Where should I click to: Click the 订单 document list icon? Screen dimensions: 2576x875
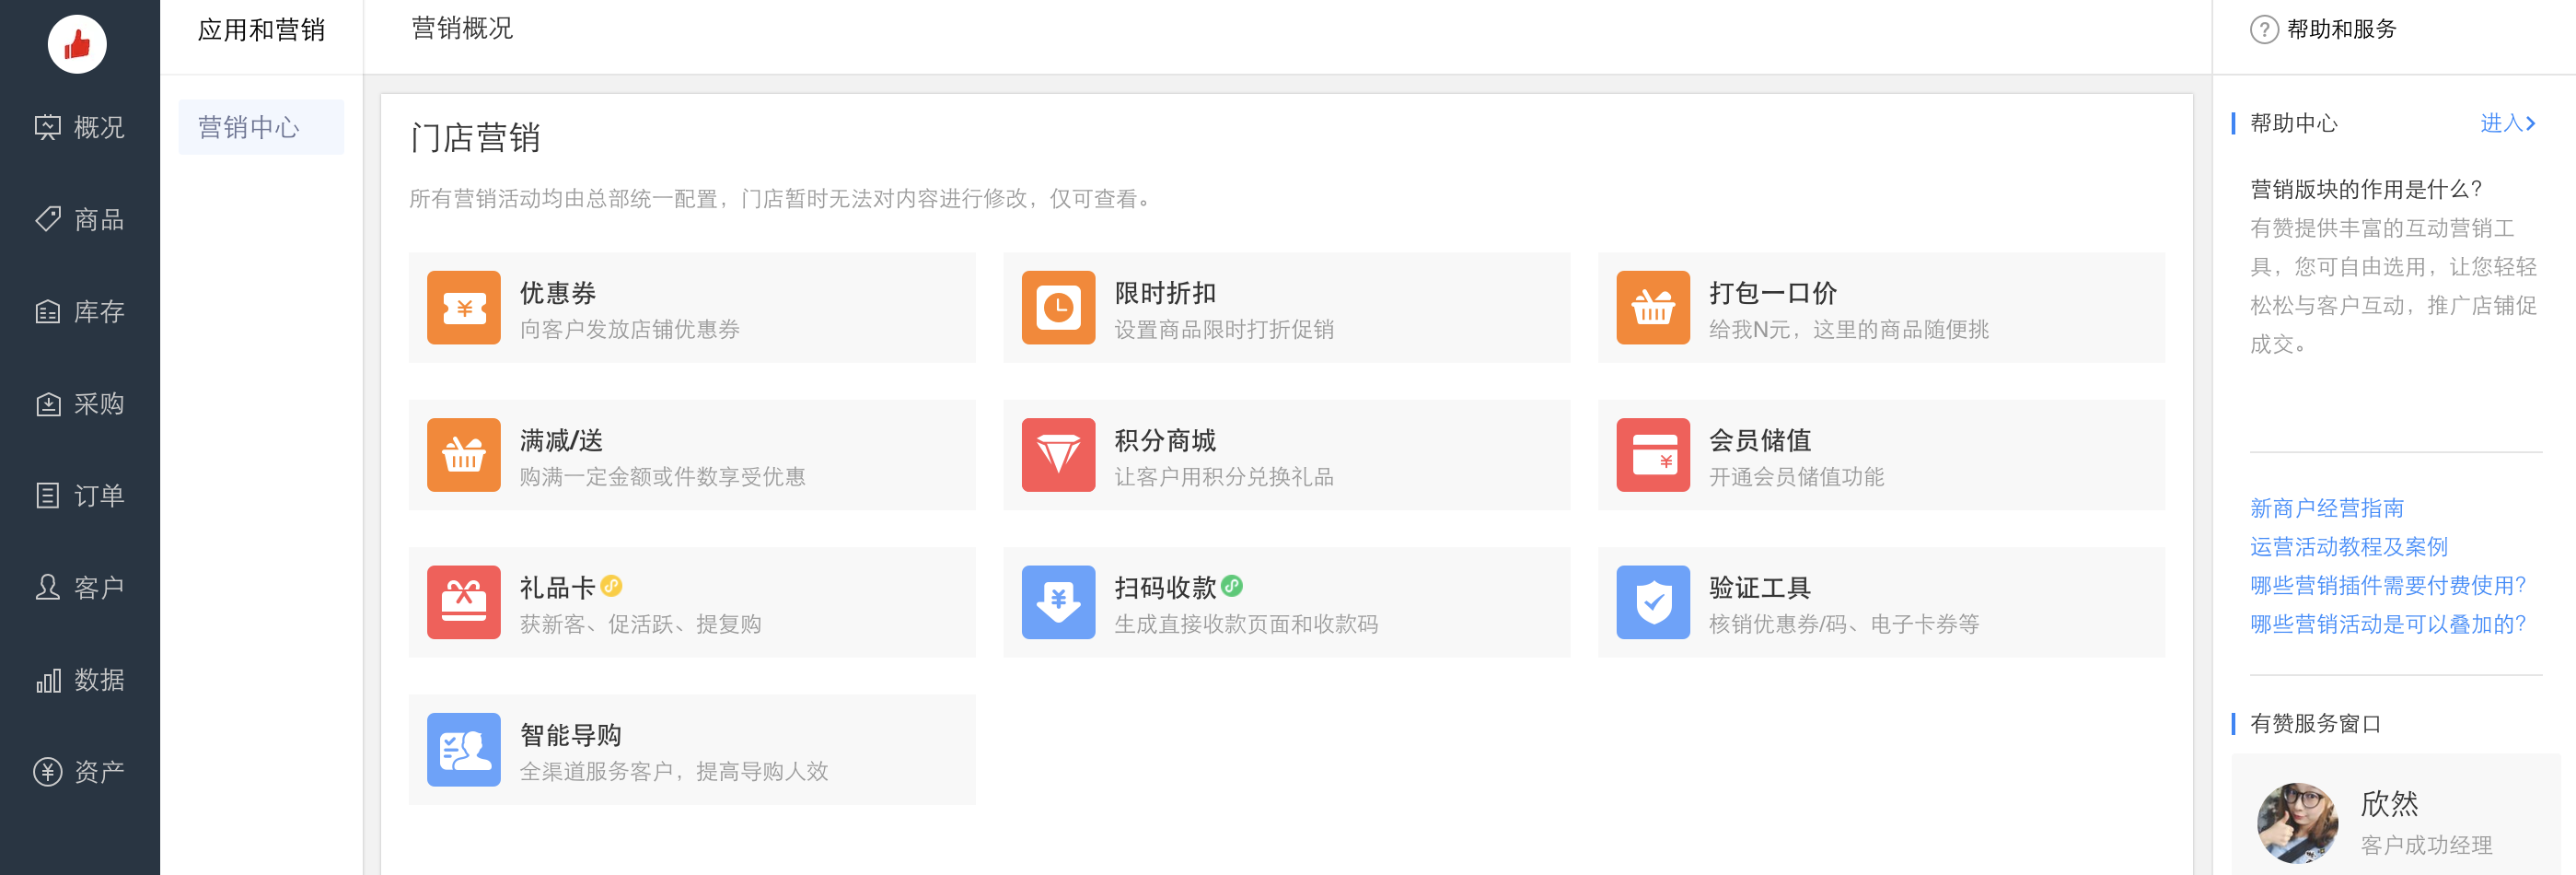(47, 495)
